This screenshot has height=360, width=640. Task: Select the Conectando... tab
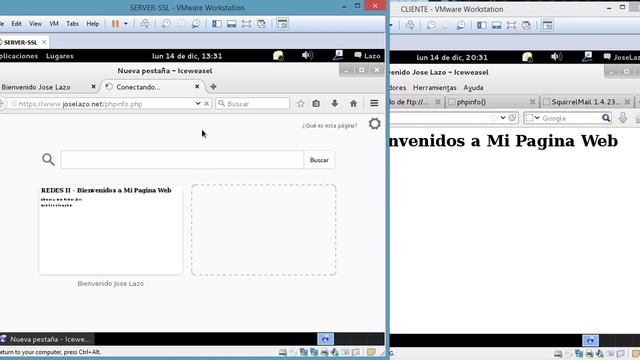(138, 87)
